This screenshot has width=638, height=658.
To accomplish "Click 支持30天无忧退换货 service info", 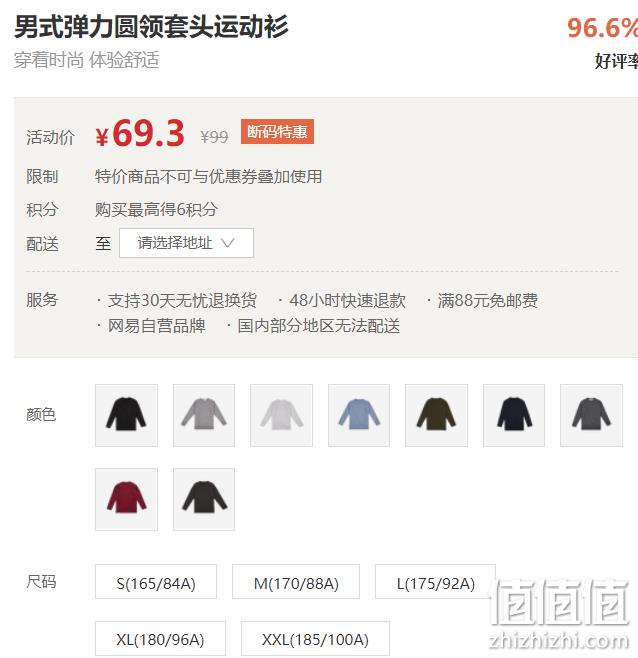I will coord(182,300).
